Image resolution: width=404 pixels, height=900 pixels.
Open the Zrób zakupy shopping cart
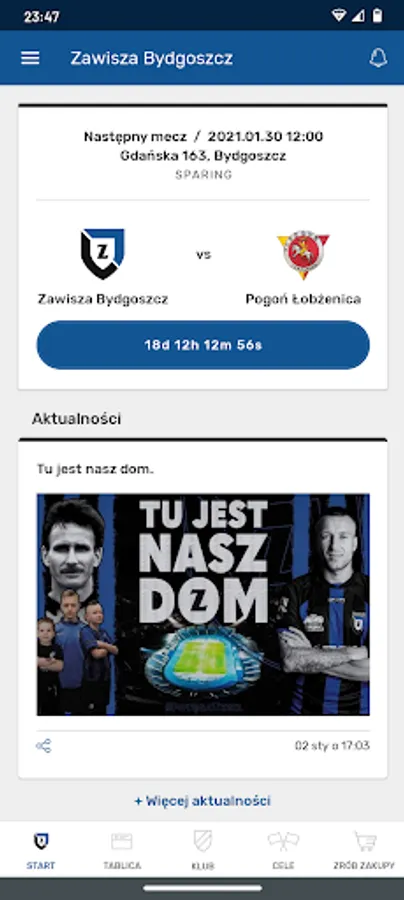point(364,841)
